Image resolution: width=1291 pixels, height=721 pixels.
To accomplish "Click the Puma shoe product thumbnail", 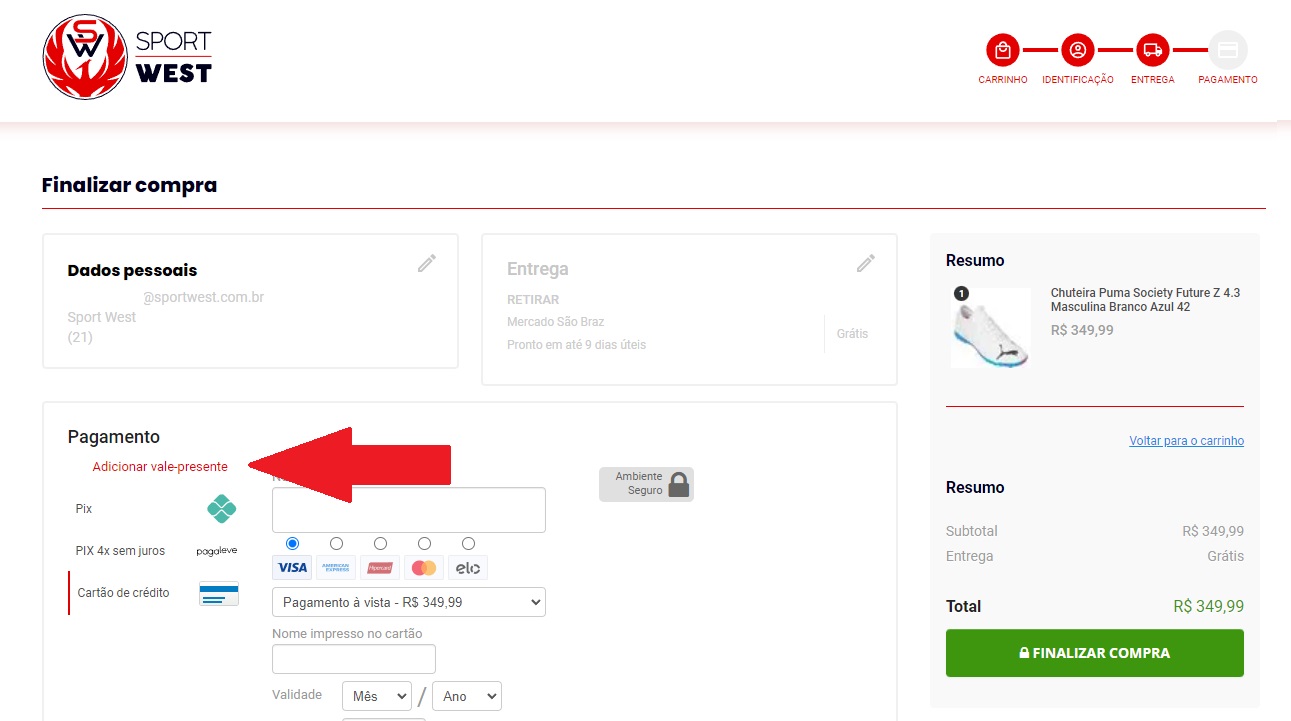I will 990,328.
